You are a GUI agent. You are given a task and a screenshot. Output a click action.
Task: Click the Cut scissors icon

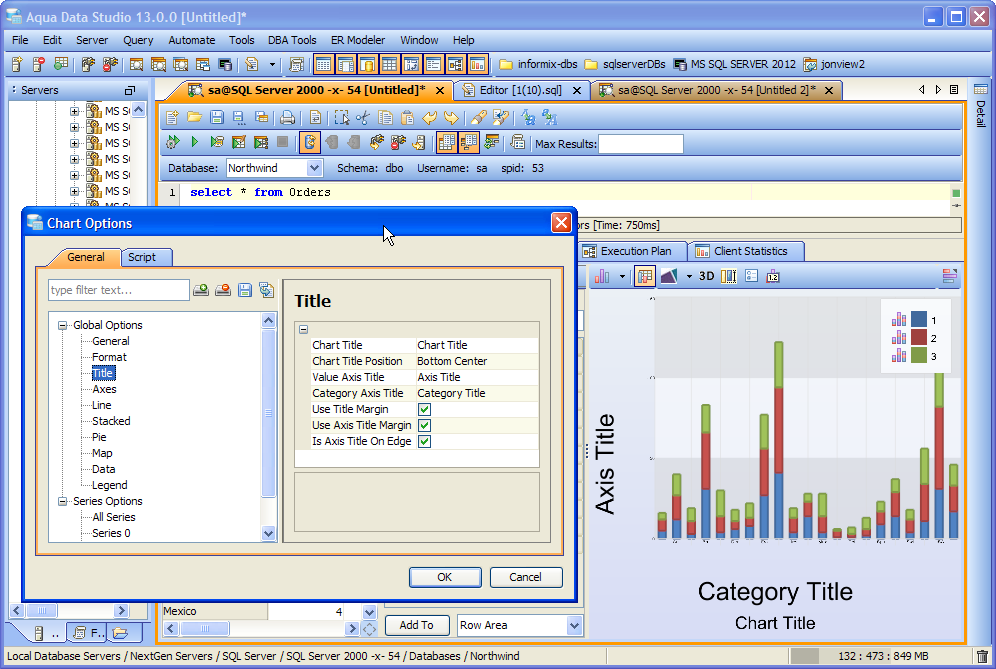363,117
